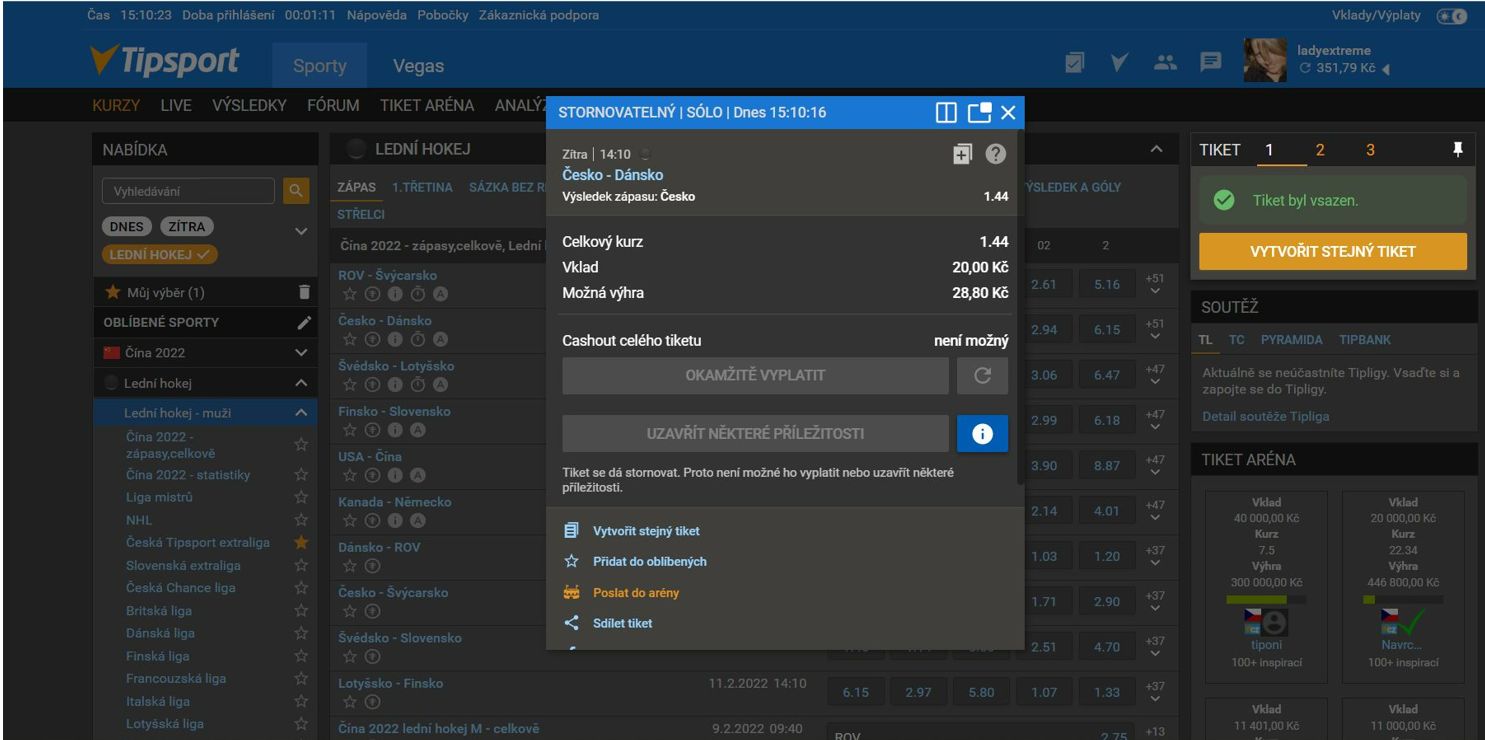1485x740 pixels.
Task: Collapse the Lední hokej - muži section
Action: click(x=301, y=413)
